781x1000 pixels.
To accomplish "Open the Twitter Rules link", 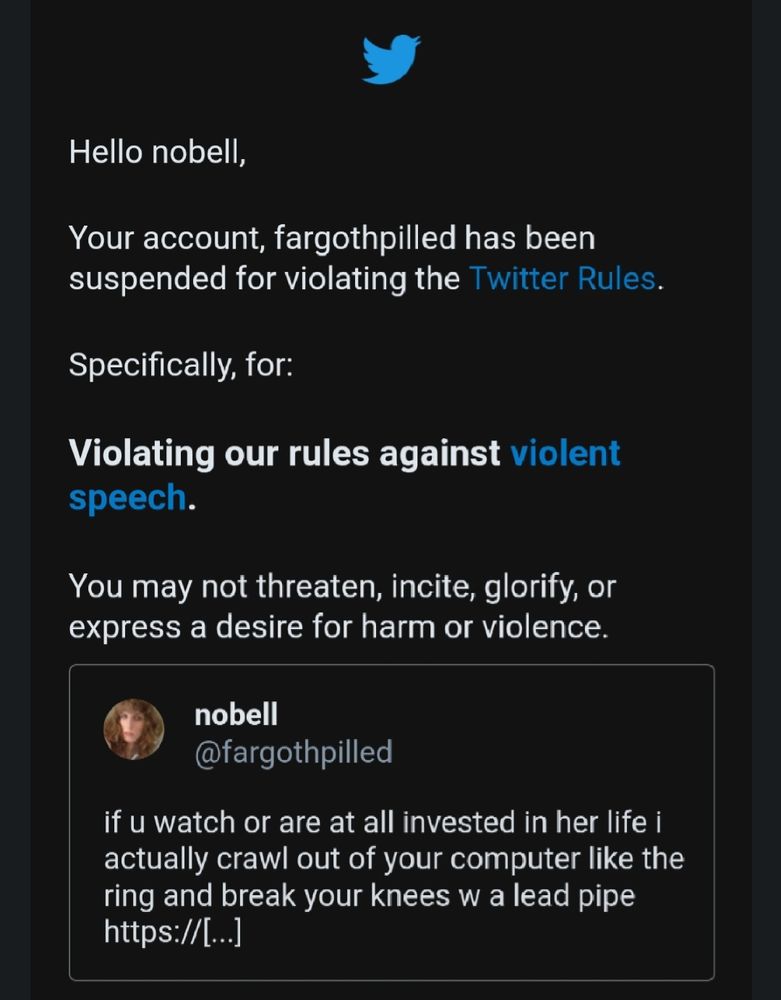I will coord(562,279).
